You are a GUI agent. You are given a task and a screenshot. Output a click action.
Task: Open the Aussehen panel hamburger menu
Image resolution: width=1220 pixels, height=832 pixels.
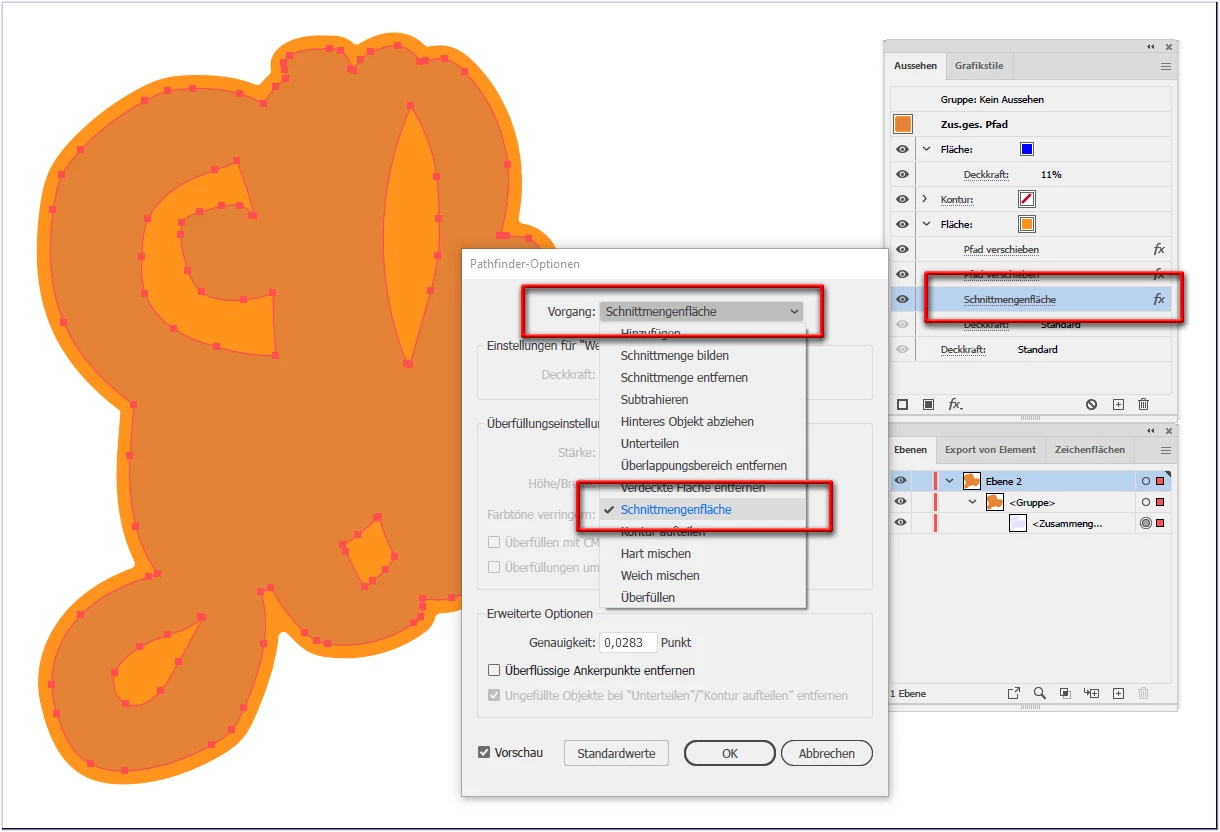pos(1165,66)
